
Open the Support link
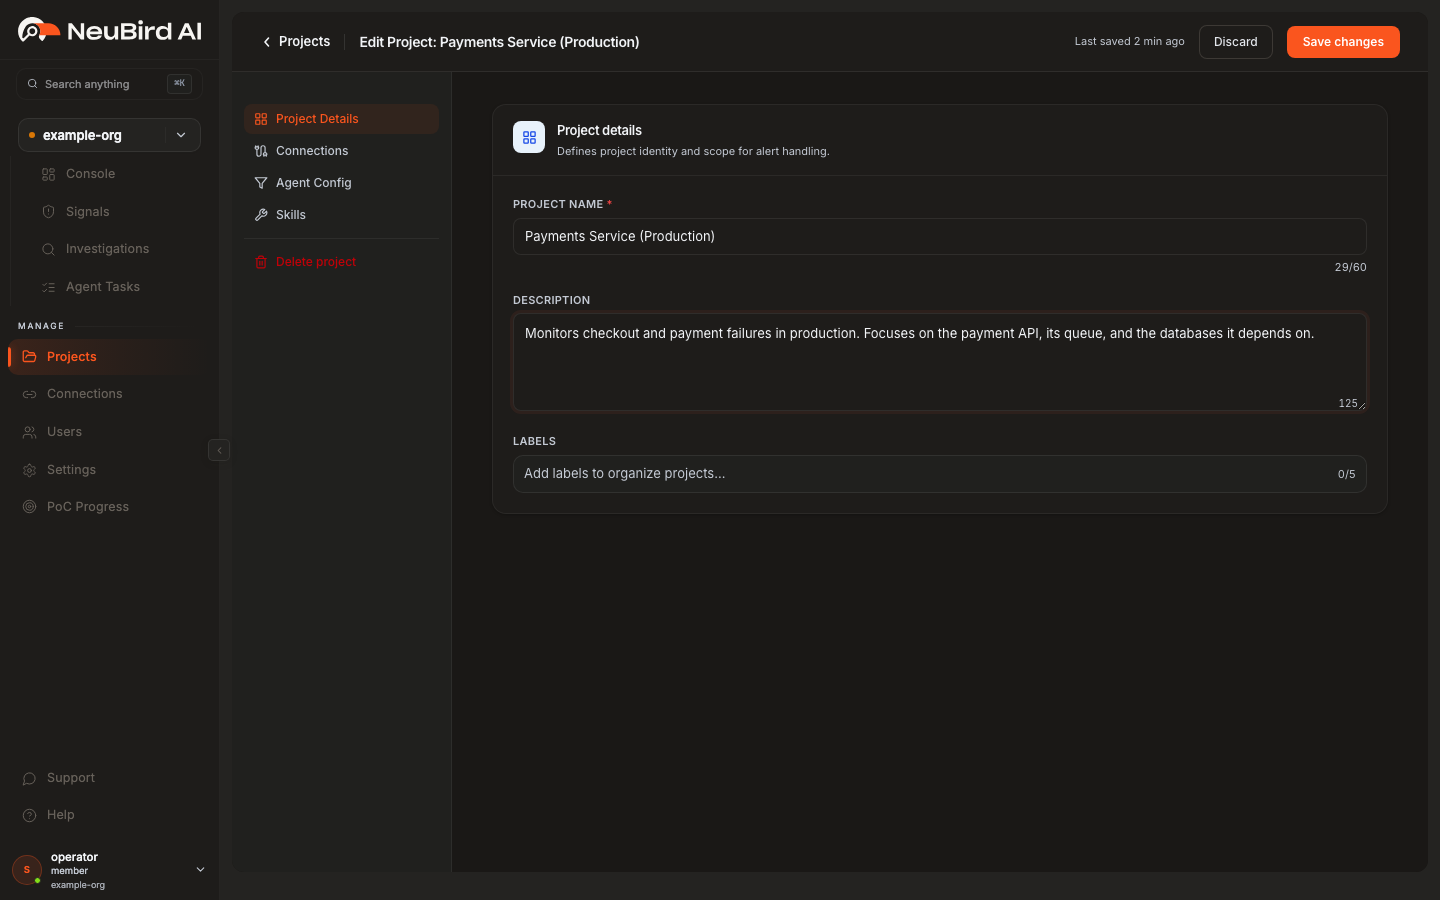[108, 778]
